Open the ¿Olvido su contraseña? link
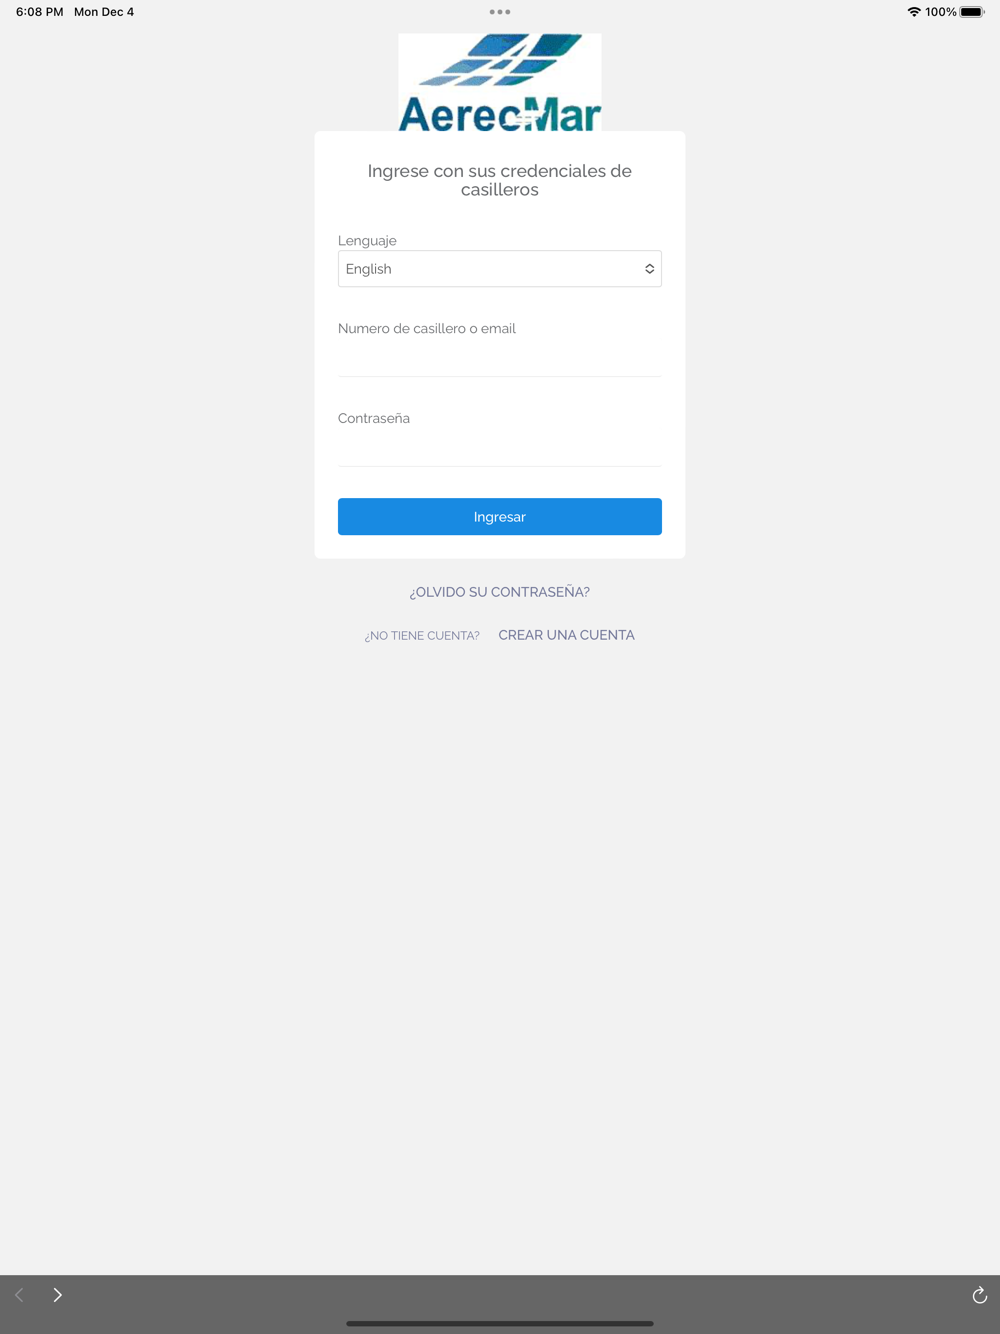 tap(500, 592)
